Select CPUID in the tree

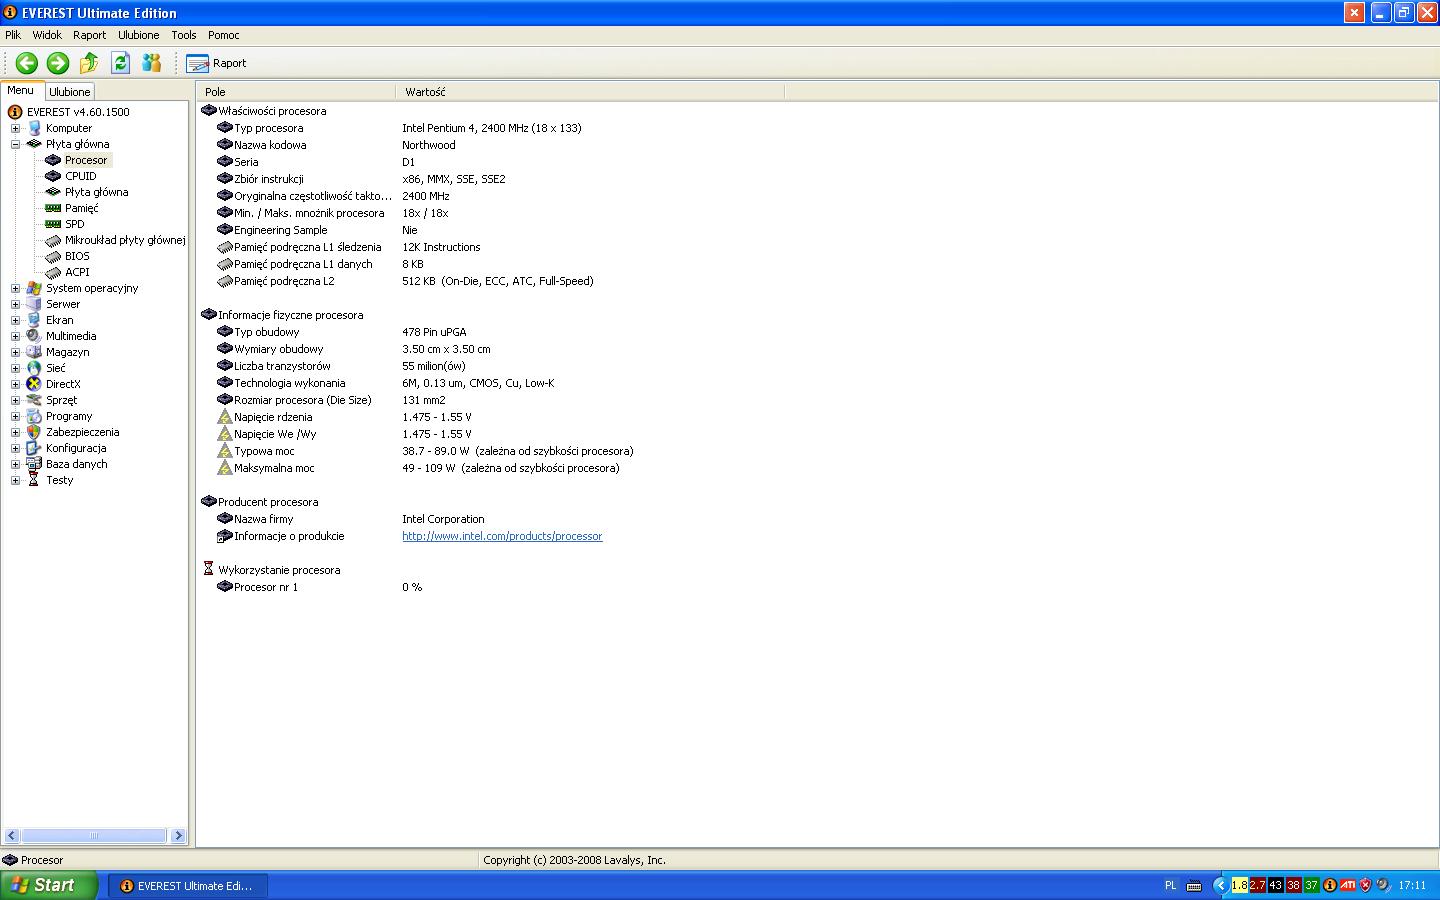[x=81, y=176]
